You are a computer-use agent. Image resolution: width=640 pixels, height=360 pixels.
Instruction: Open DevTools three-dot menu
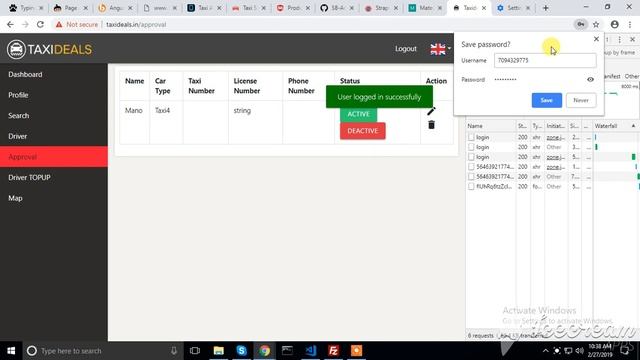pos(619,39)
